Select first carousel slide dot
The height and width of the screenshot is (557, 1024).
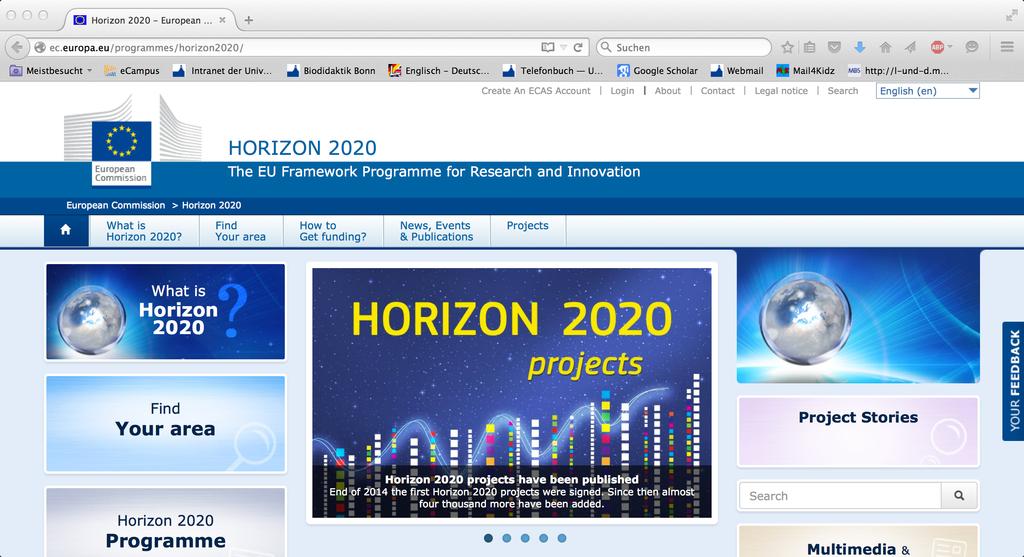coord(488,538)
